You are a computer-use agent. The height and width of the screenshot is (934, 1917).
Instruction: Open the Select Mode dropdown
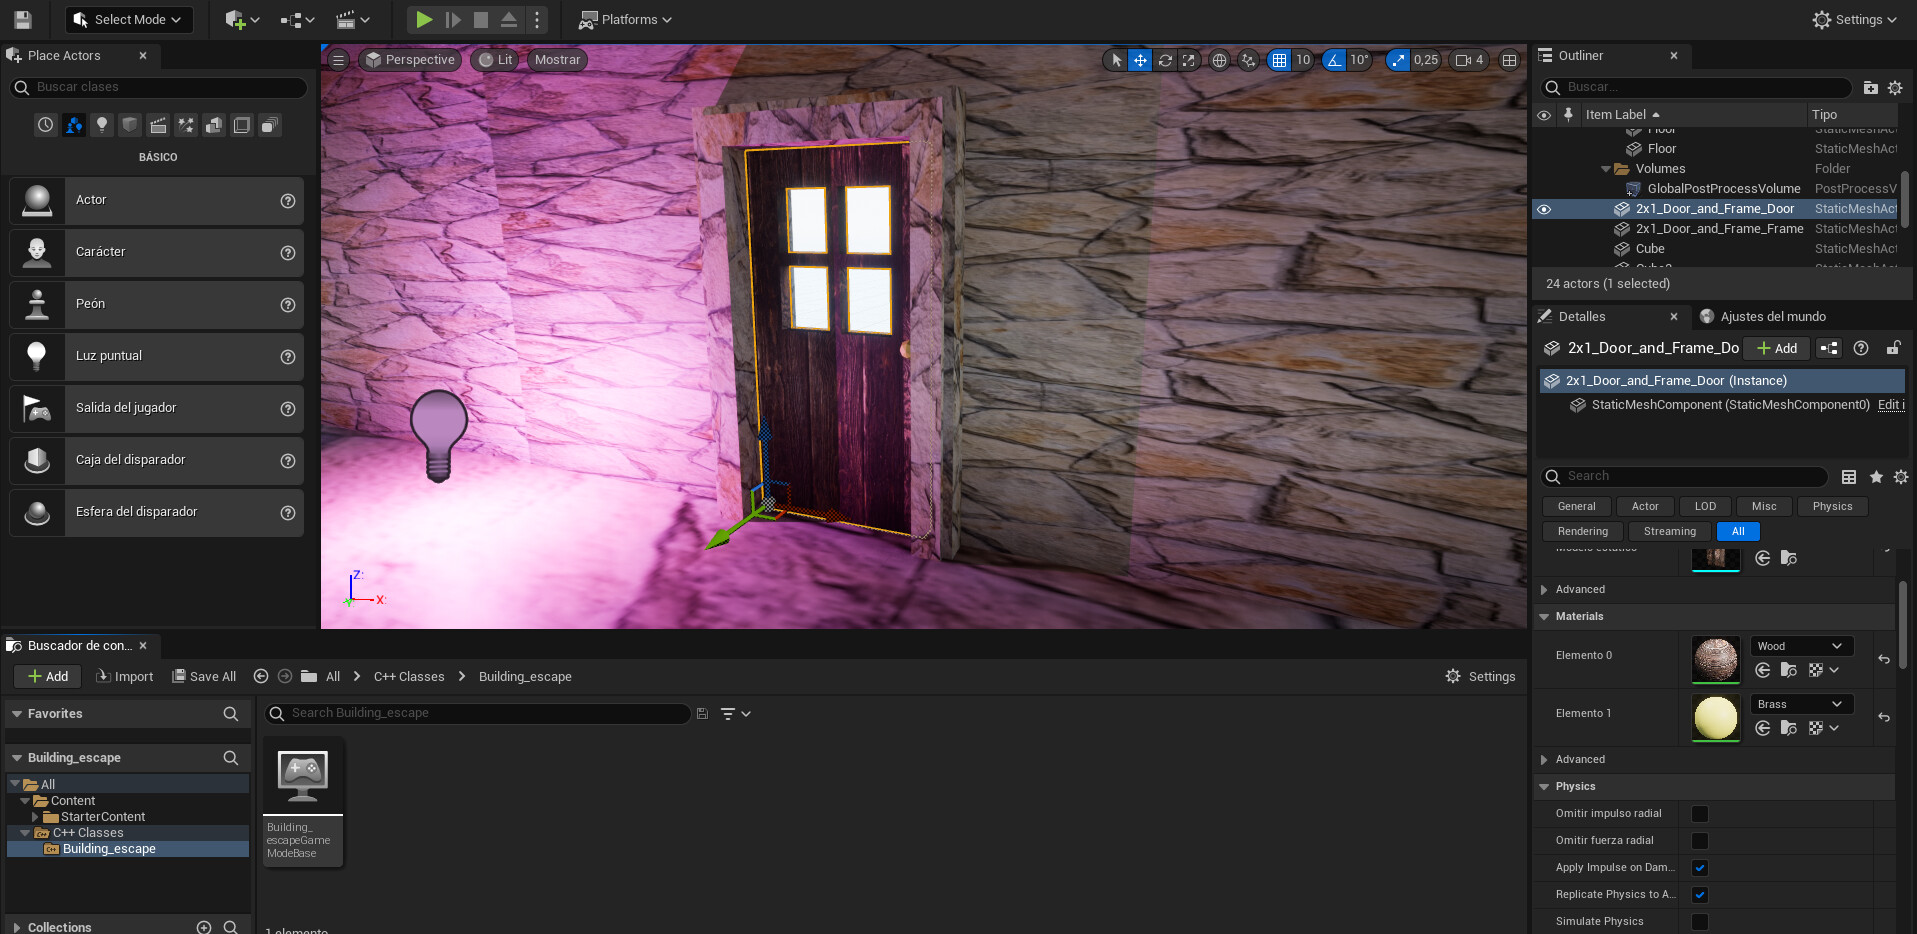click(128, 19)
